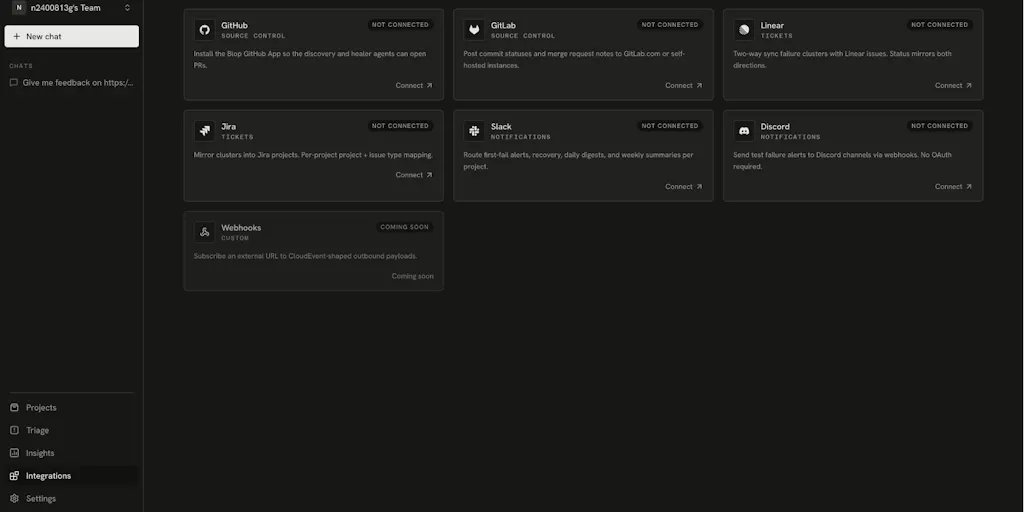The width and height of the screenshot is (1024, 512).
Task: Click the 'Mirror clusters into Jira projects' description
Action: tap(313, 155)
